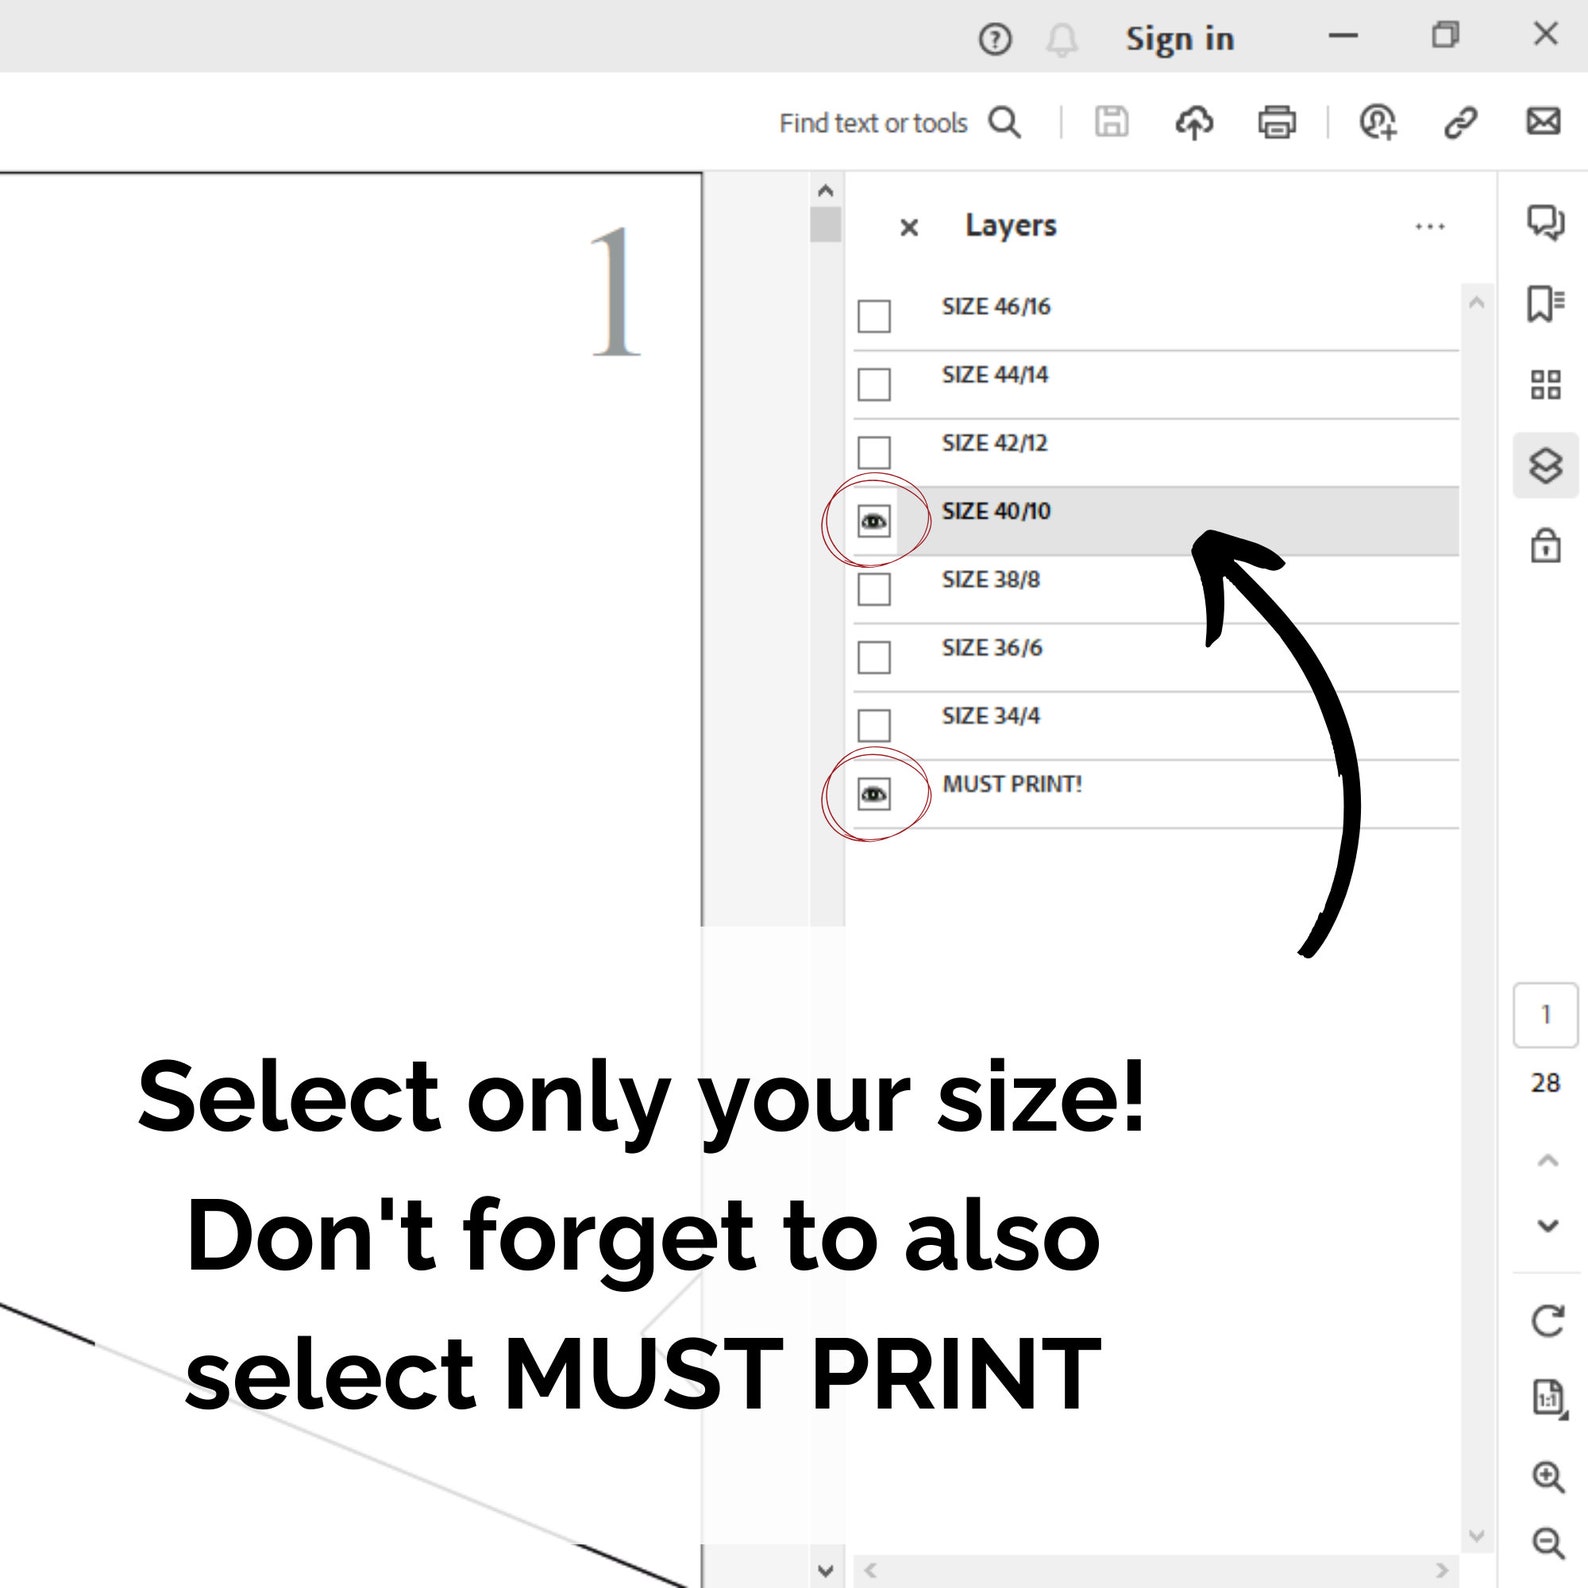Open the Comments panel icon

(x=1546, y=221)
